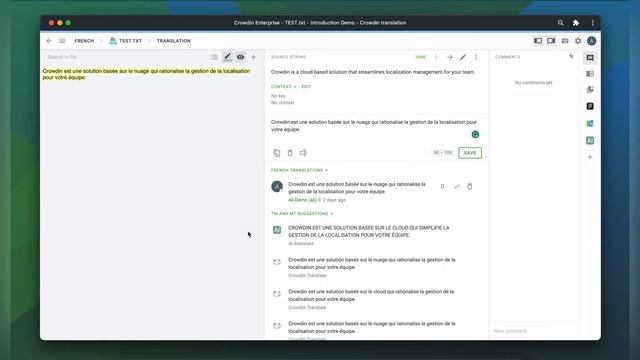Open the Comments panel tab icon
The height and width of the screenshot is (360, 640).
[x=590, y=58]
